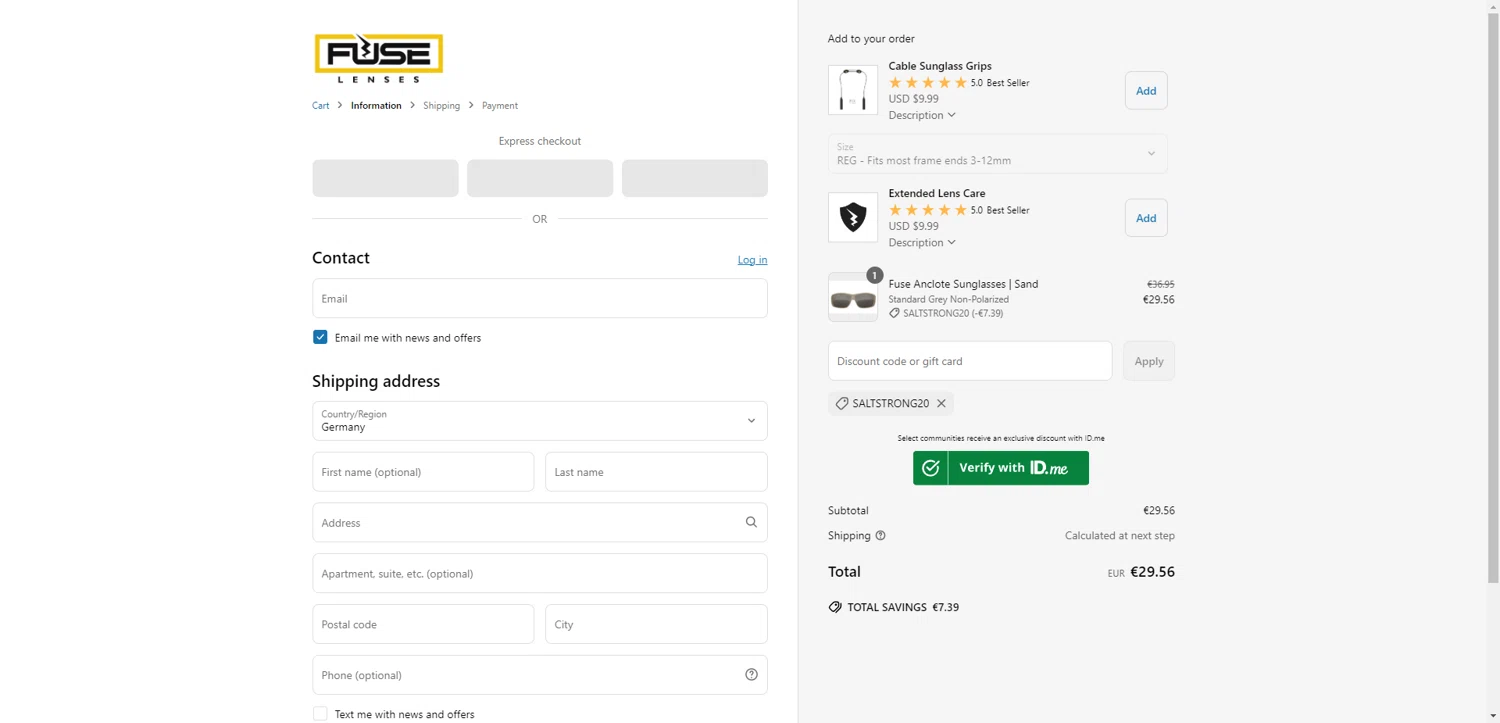The height and width of the screenshot is (723, 1500).
Task: Click the address search magnifier icon
Action: click(x=751, y=522)
